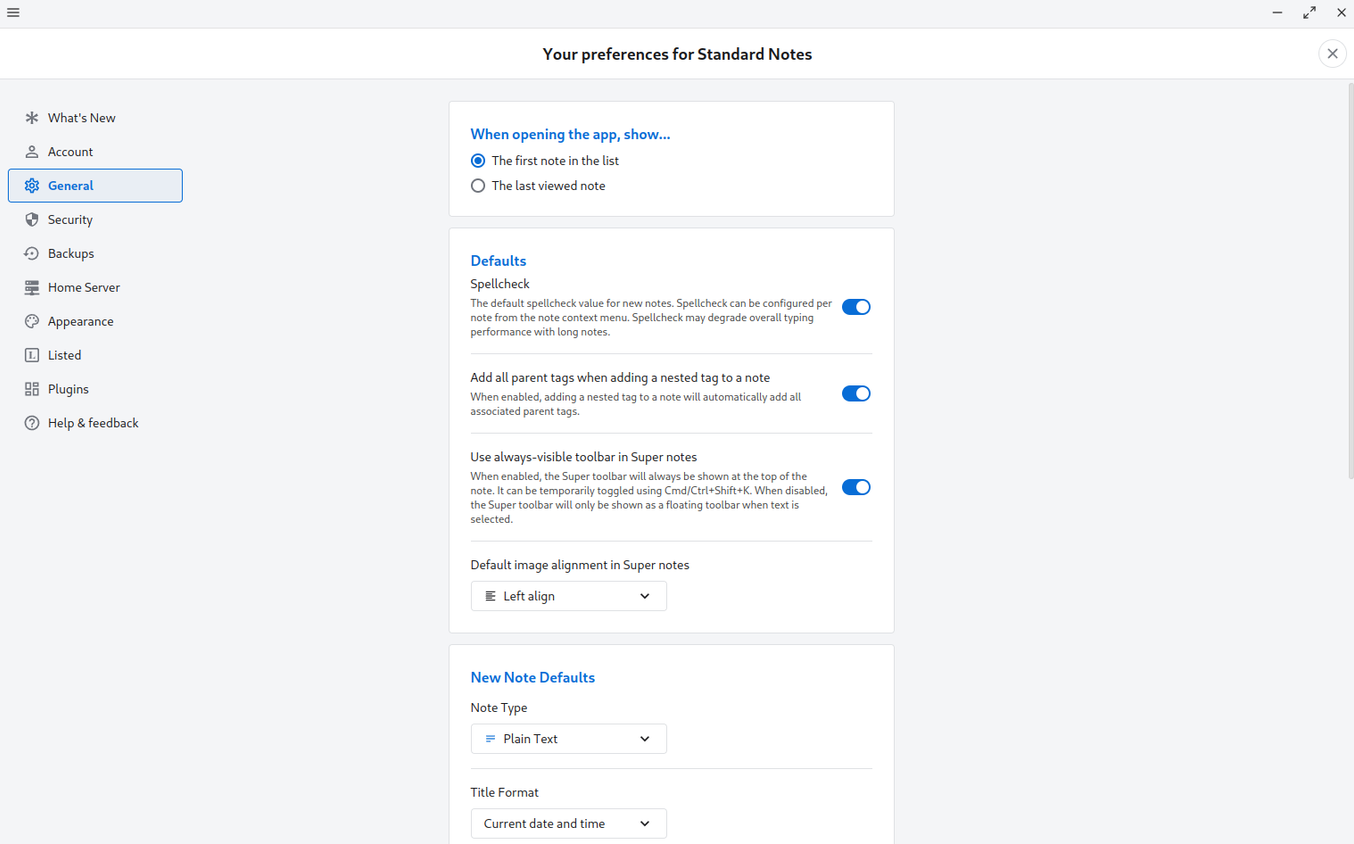Viewport: 1354px width, 844px height.
Task: Disable the Spellcheck default toggle
Action: 856,307
